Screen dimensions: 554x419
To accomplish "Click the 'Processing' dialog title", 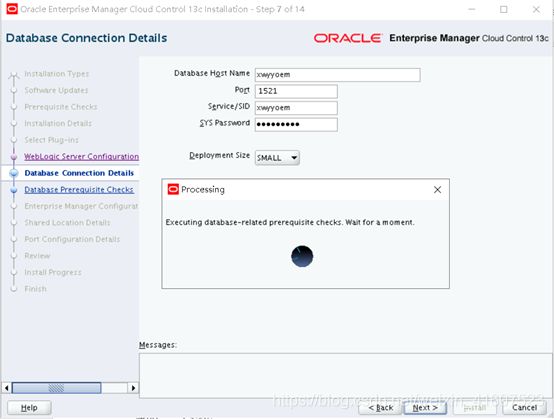I will click(203, 190).
